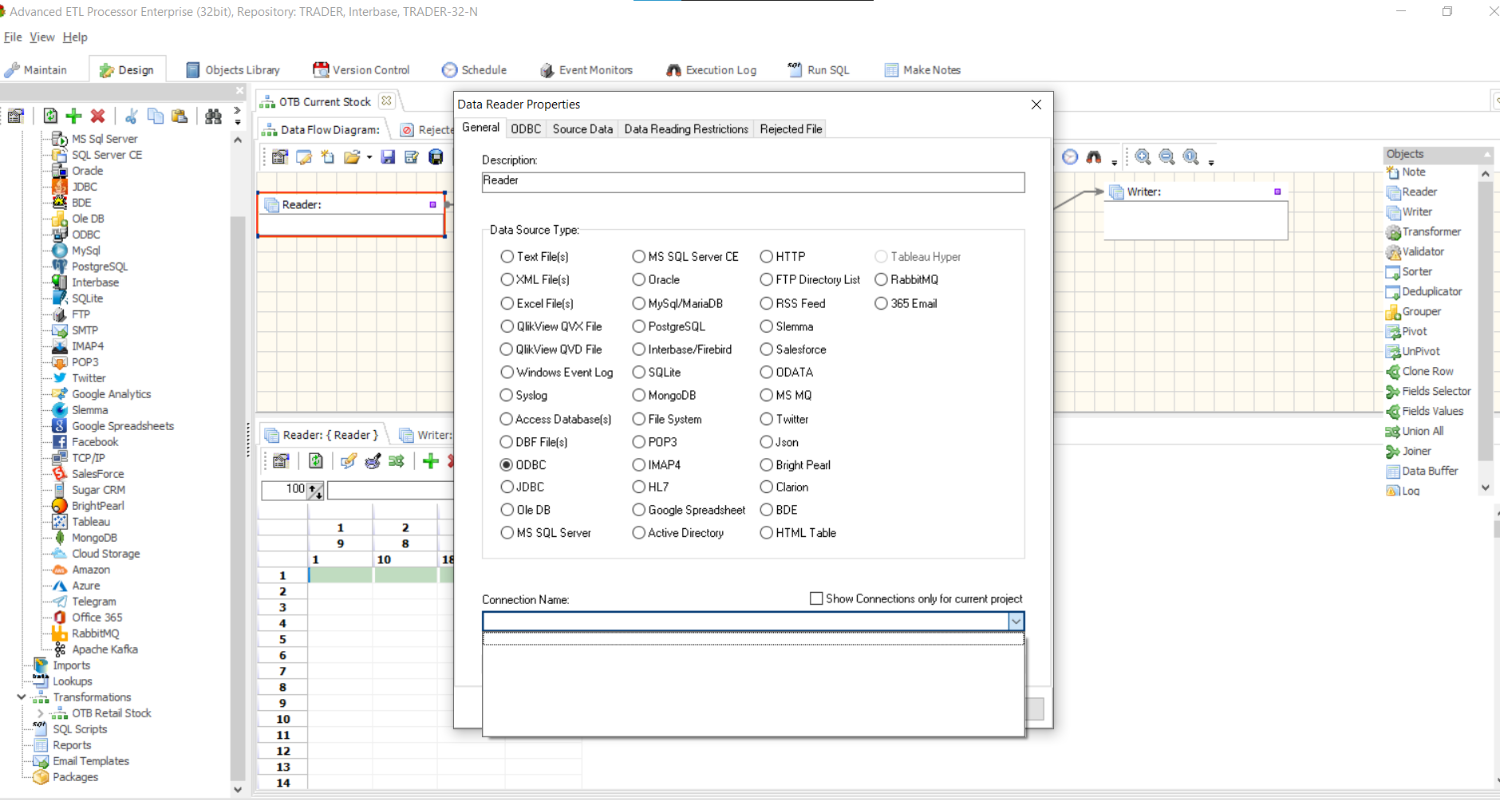The width and height of the screenshot is (1500, 800).
Task: Switch to the ODBC tab in dialog
Action: 526,129
